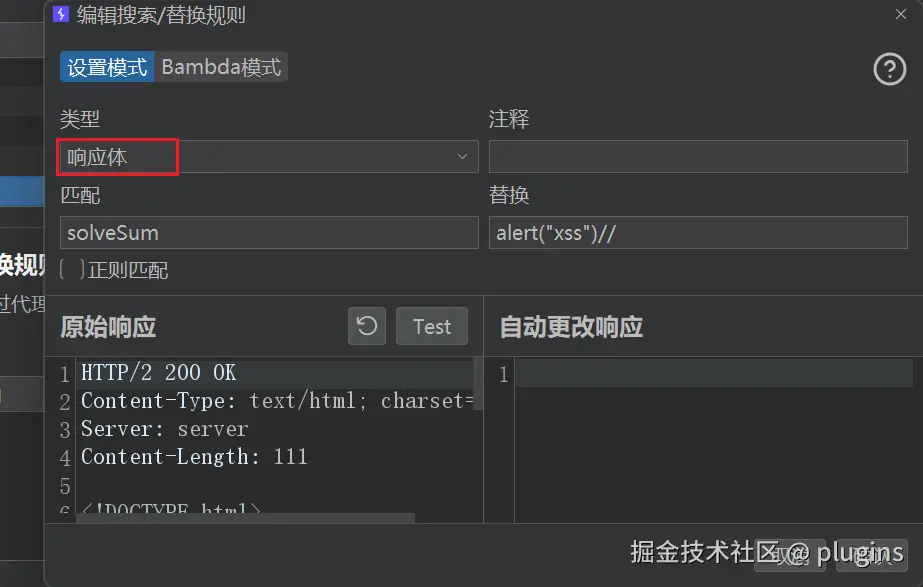
Task: Close the edit rule dialog
Action: (x=901, y=14)
